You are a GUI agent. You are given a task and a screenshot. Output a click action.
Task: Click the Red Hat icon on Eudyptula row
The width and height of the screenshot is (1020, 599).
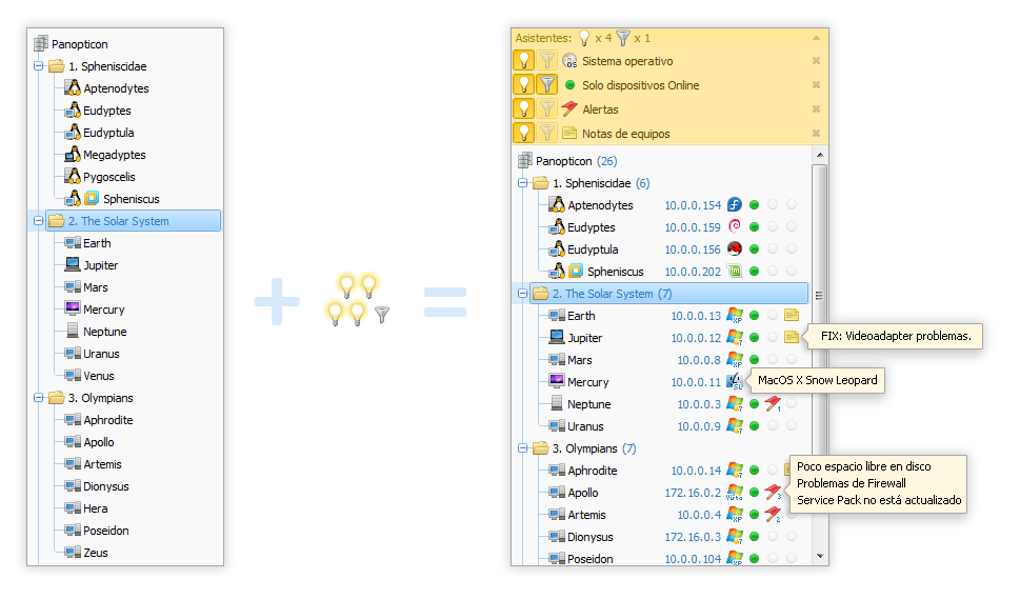coord(734,249)
